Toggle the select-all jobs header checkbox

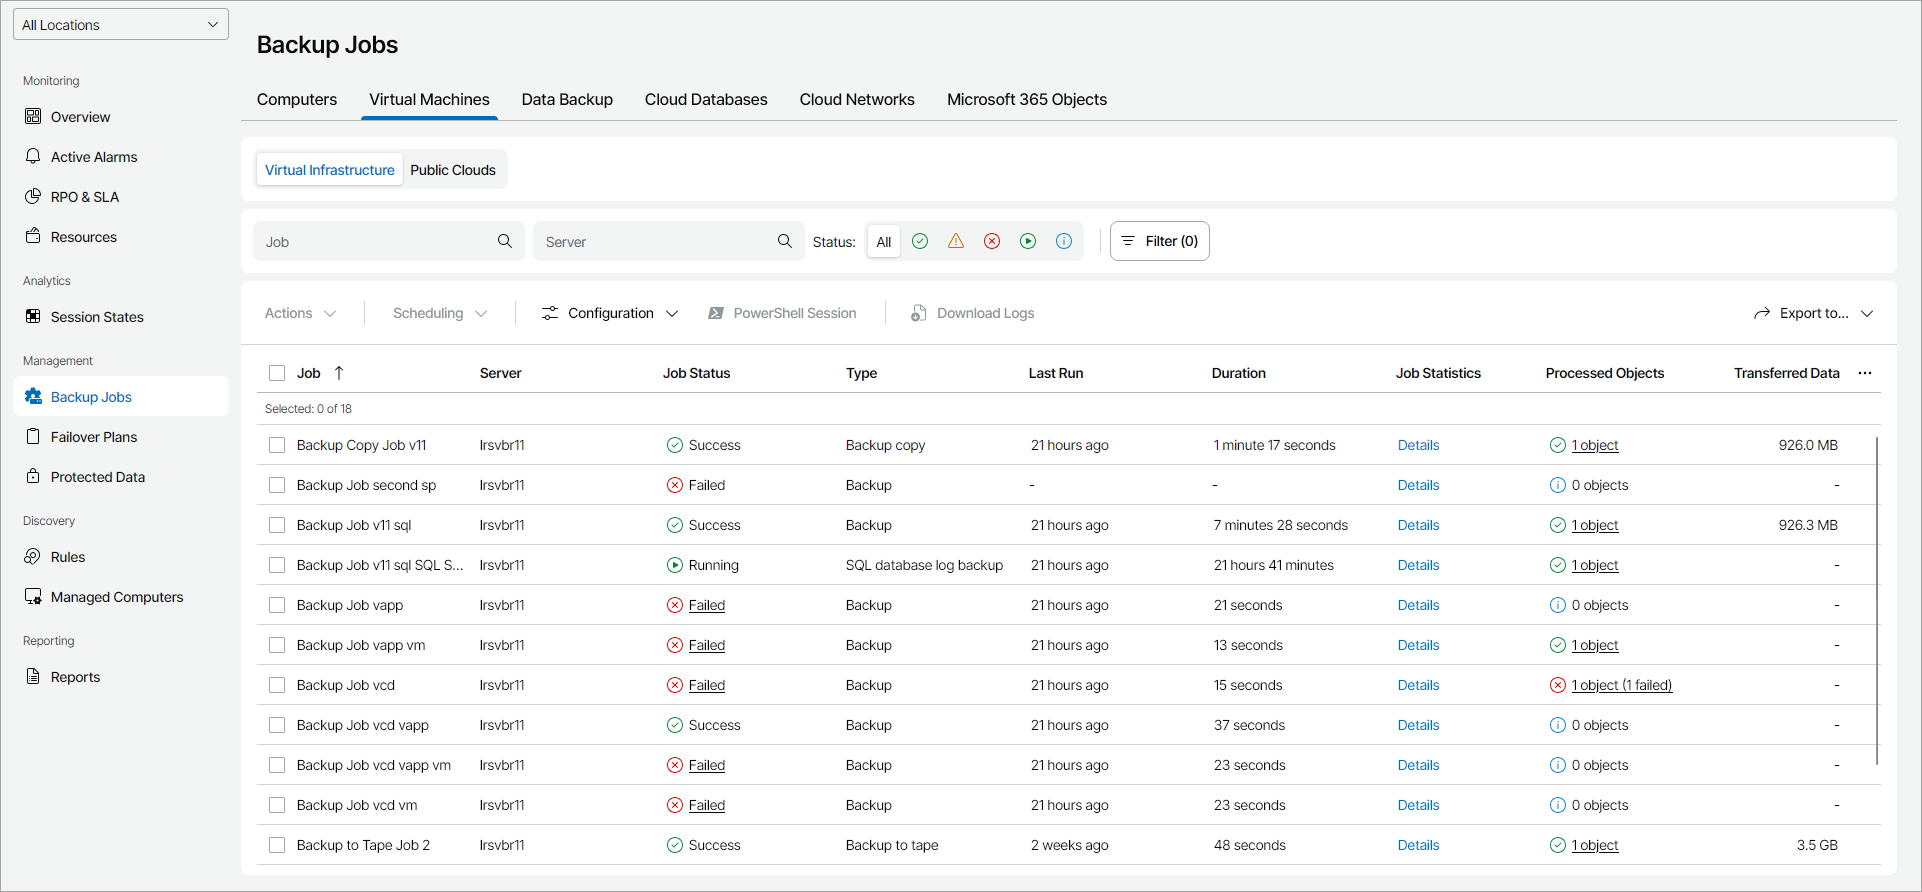[x=277, y=373]
